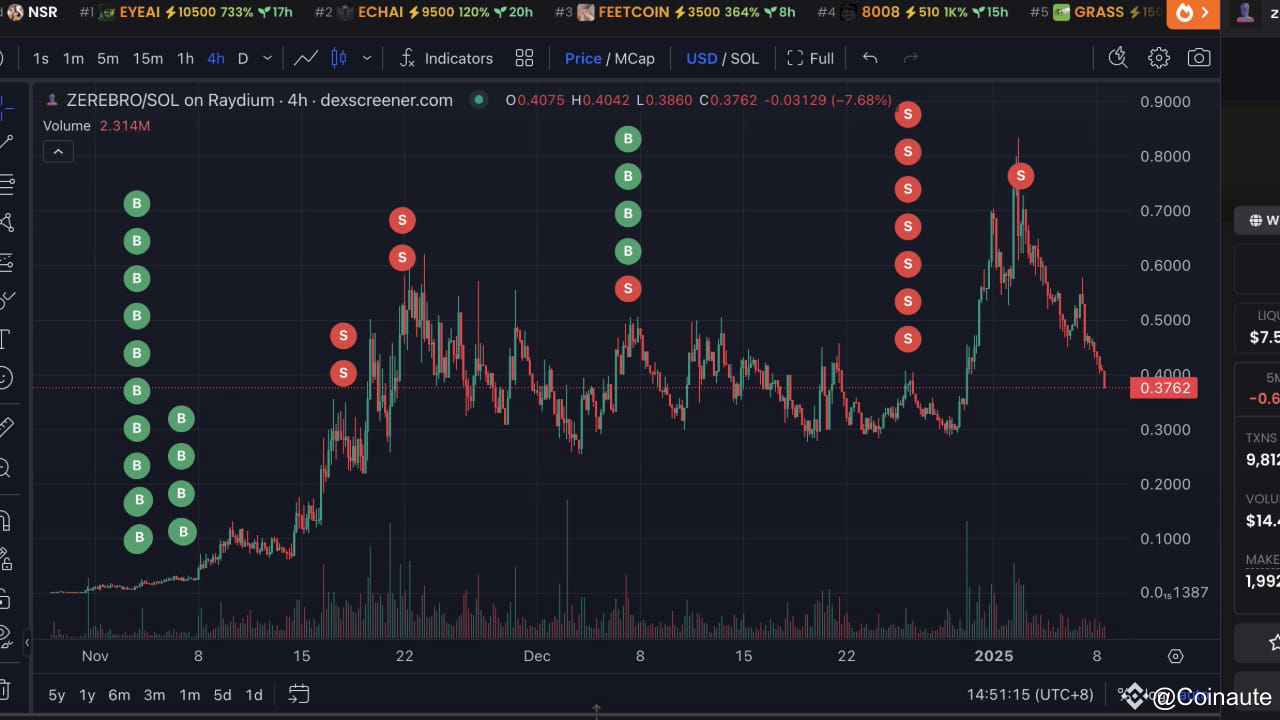Enter Full screen chart mode

(810, 58)
